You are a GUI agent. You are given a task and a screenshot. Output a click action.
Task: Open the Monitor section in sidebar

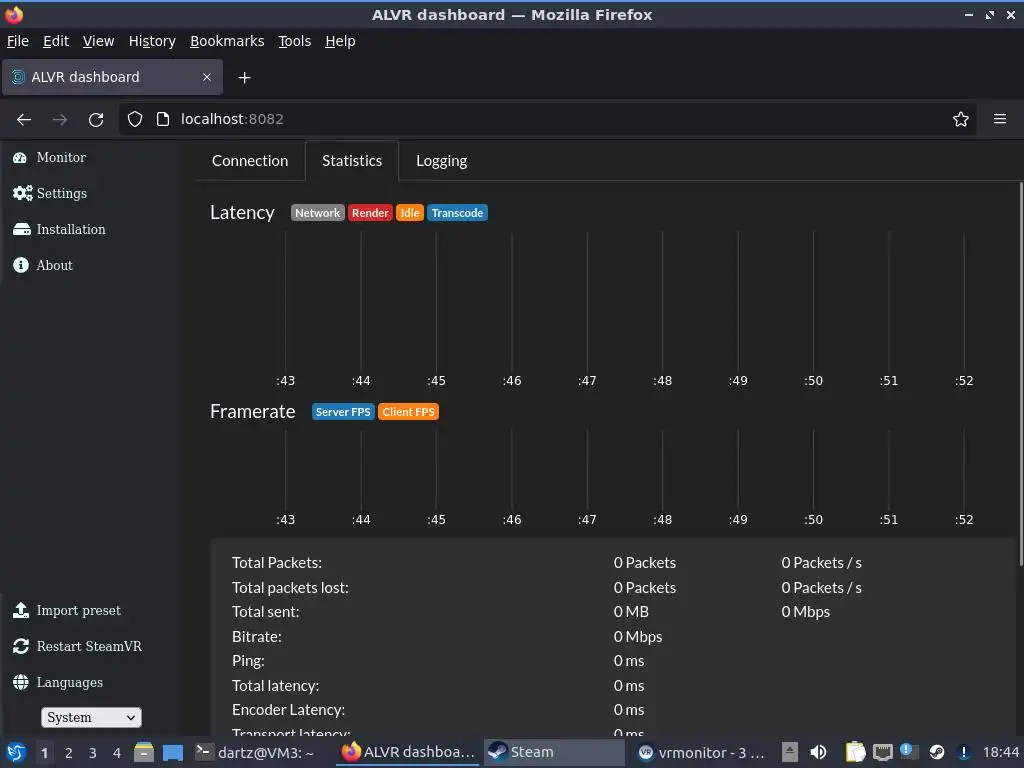tap(50, 157)
